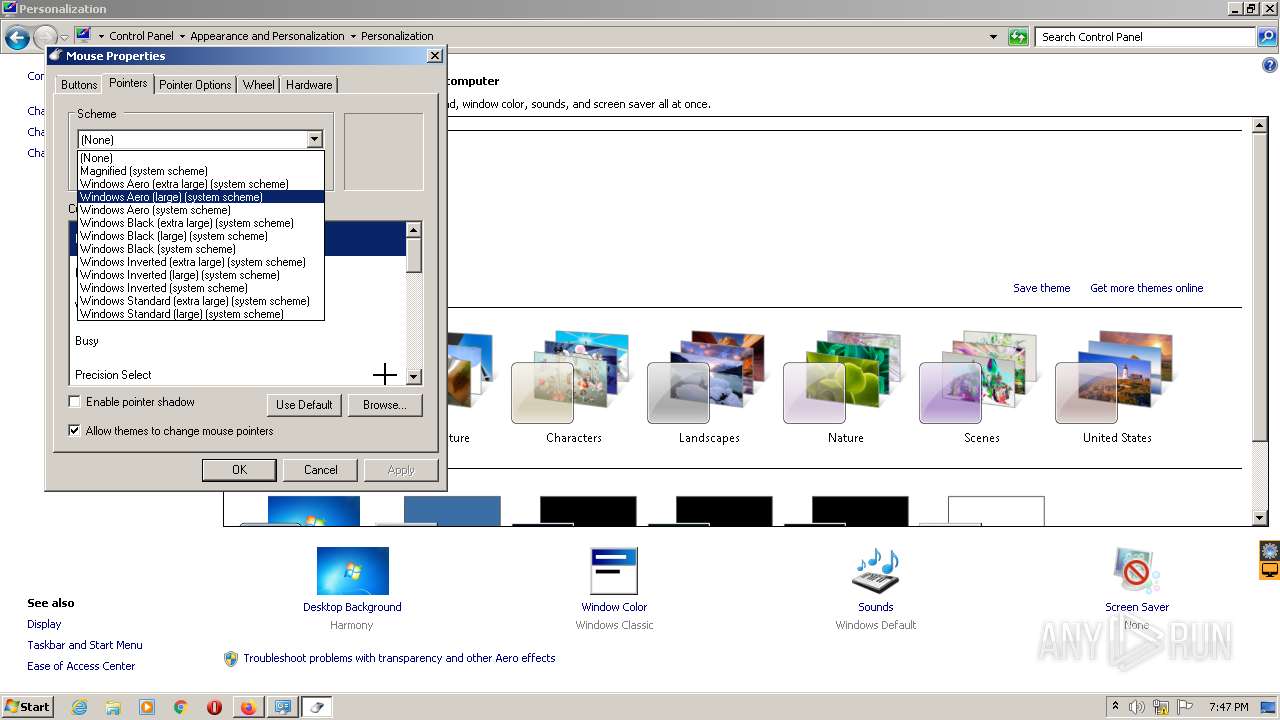1280x720 pixels.
Task: Select the Pointers tab
Action: pyautogui.click(x=128, y=83)
